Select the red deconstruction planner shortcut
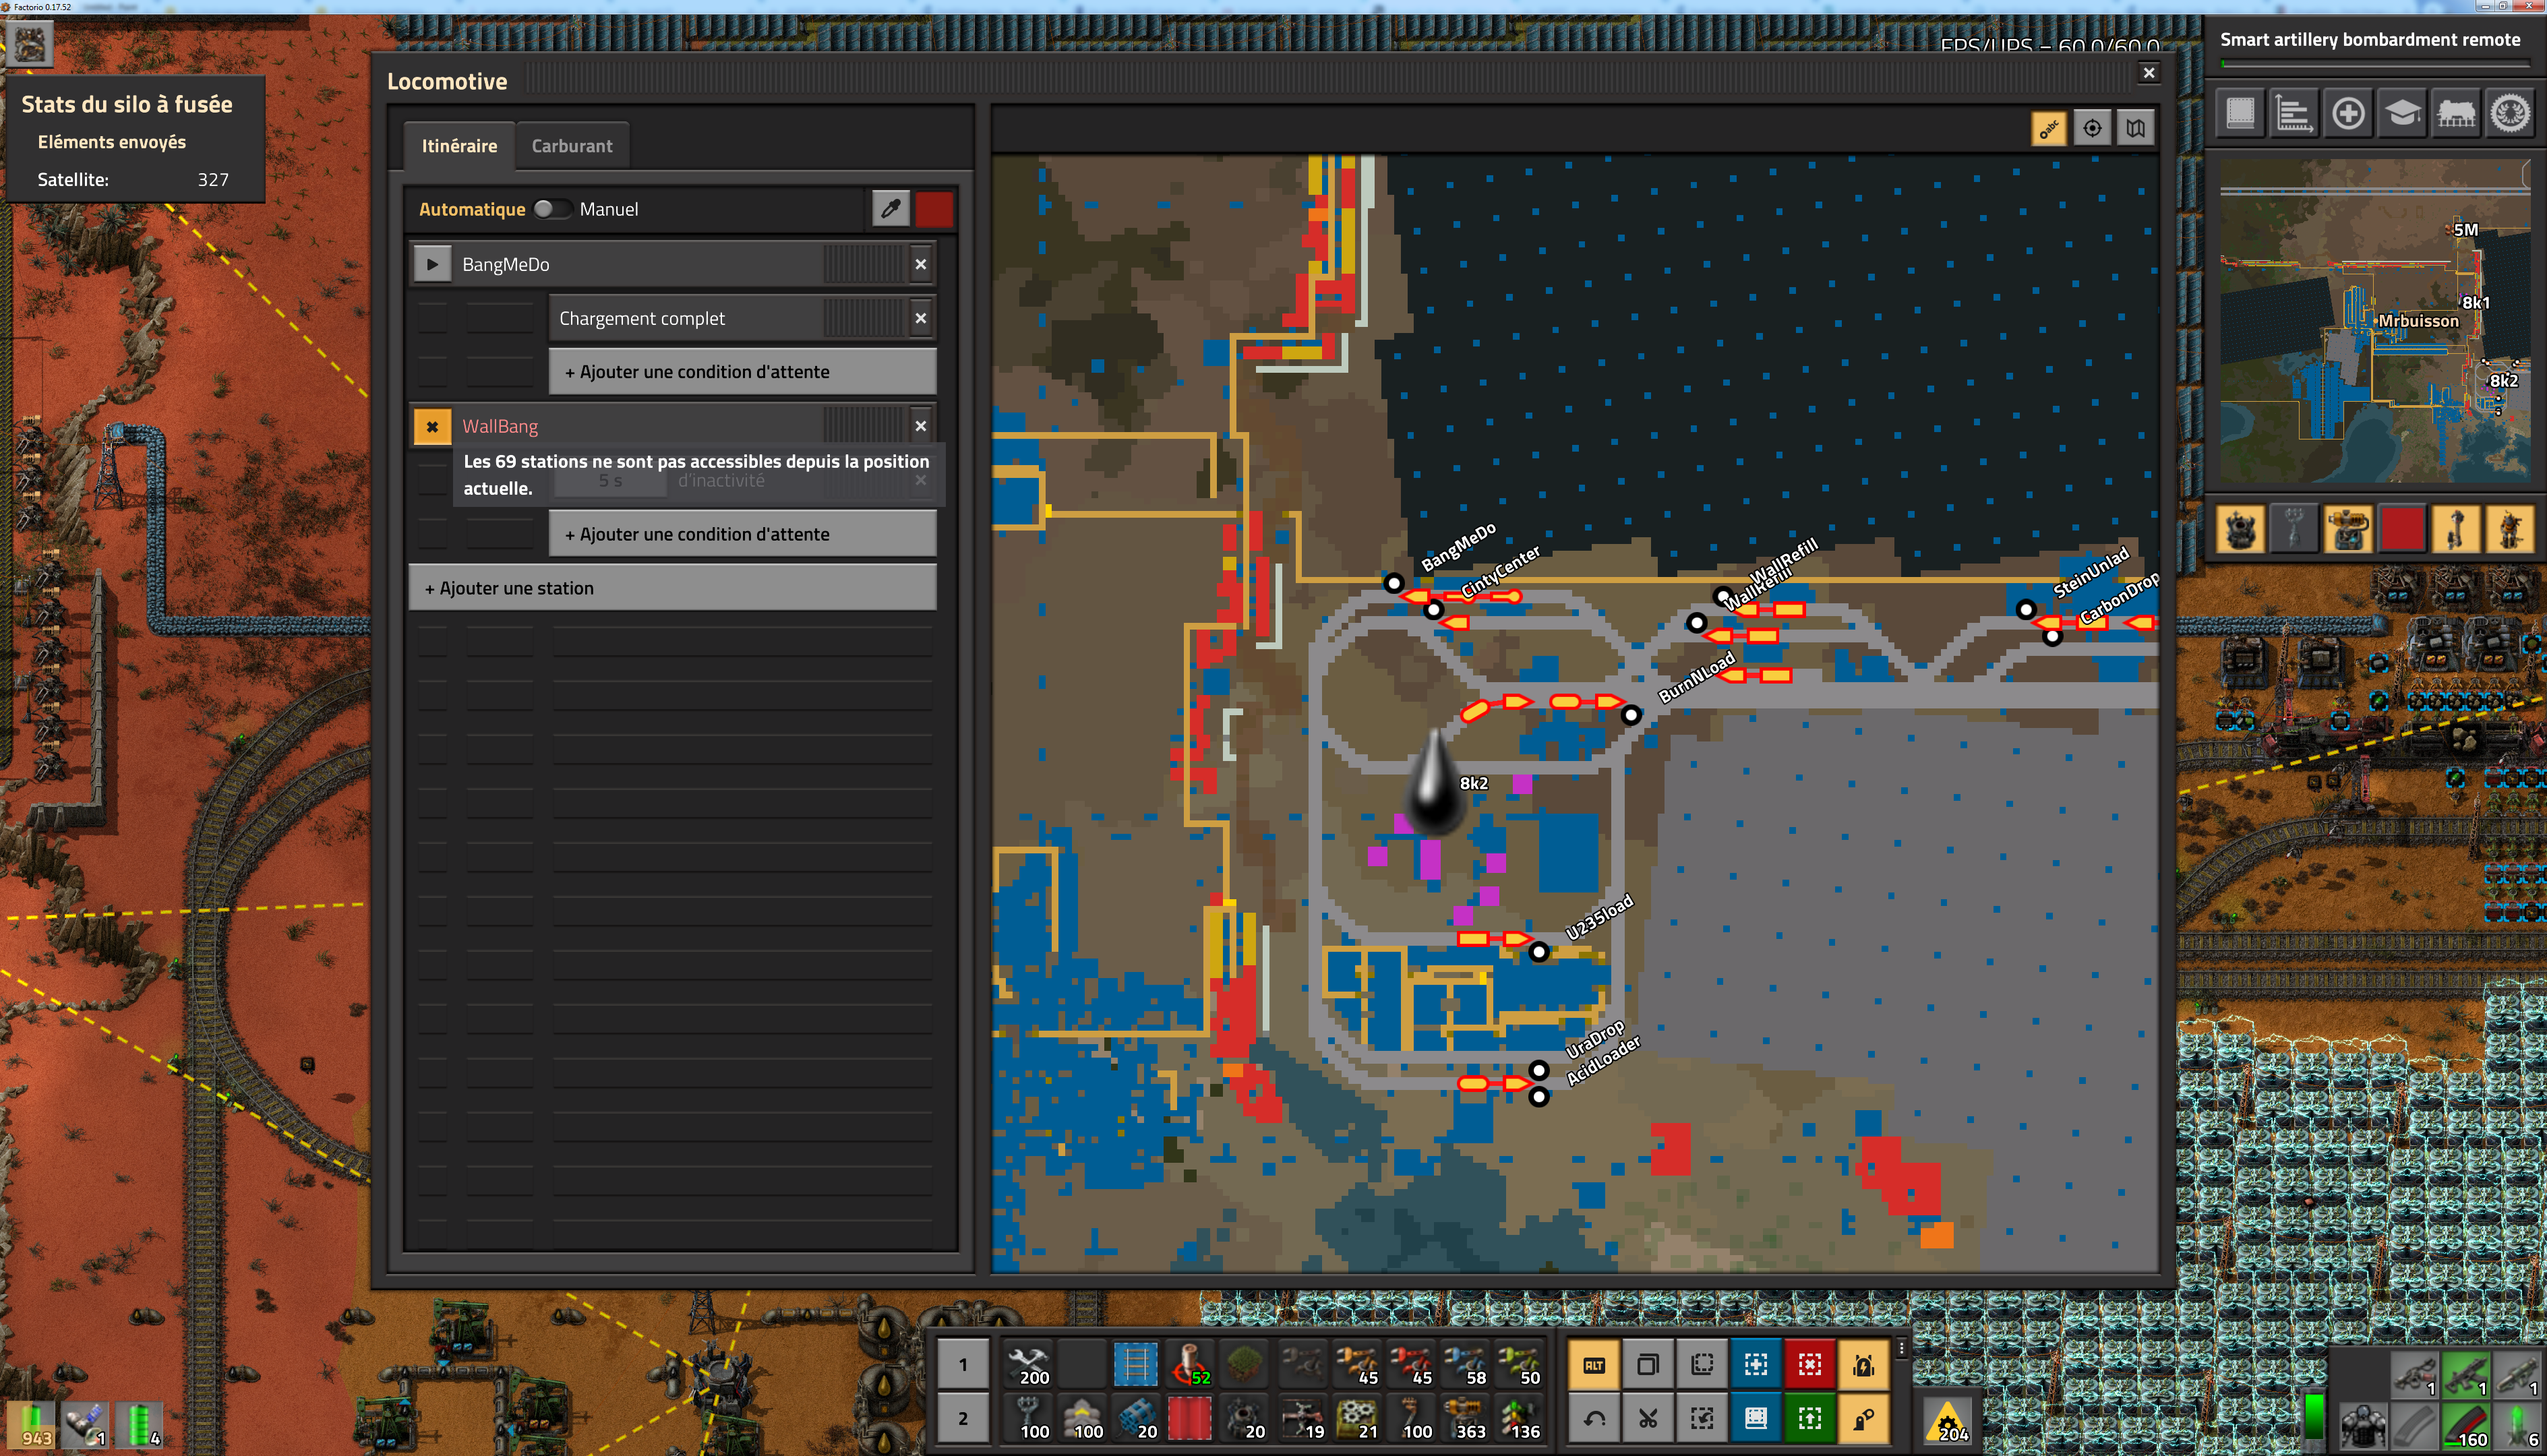Screen dimensions: 2547x1456 (1810, 1364)
